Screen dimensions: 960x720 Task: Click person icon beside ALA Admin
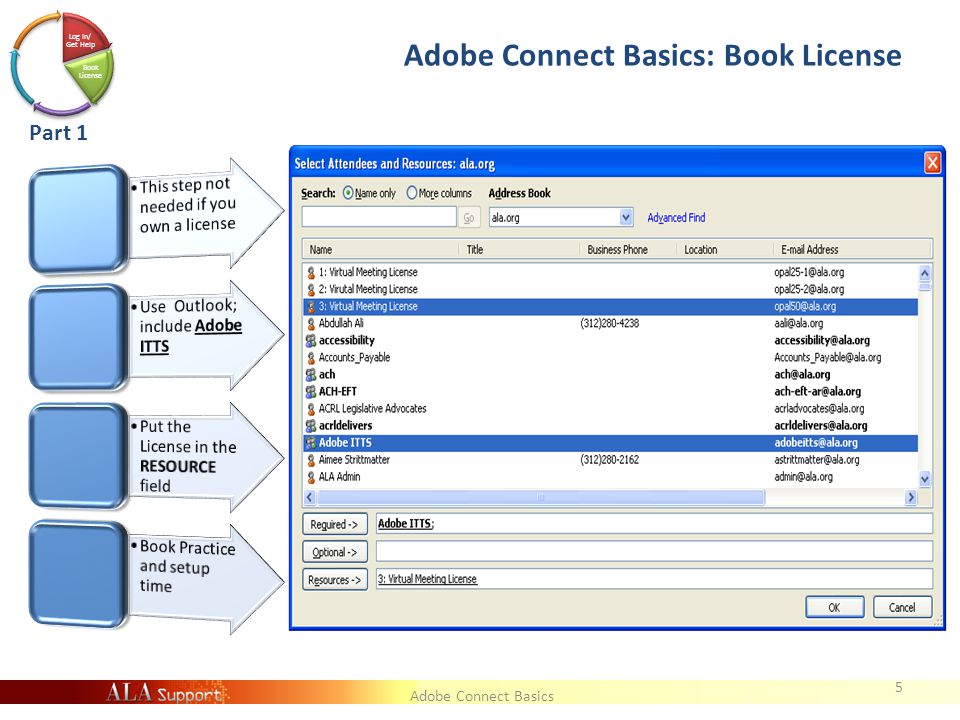tap(311, 478)
